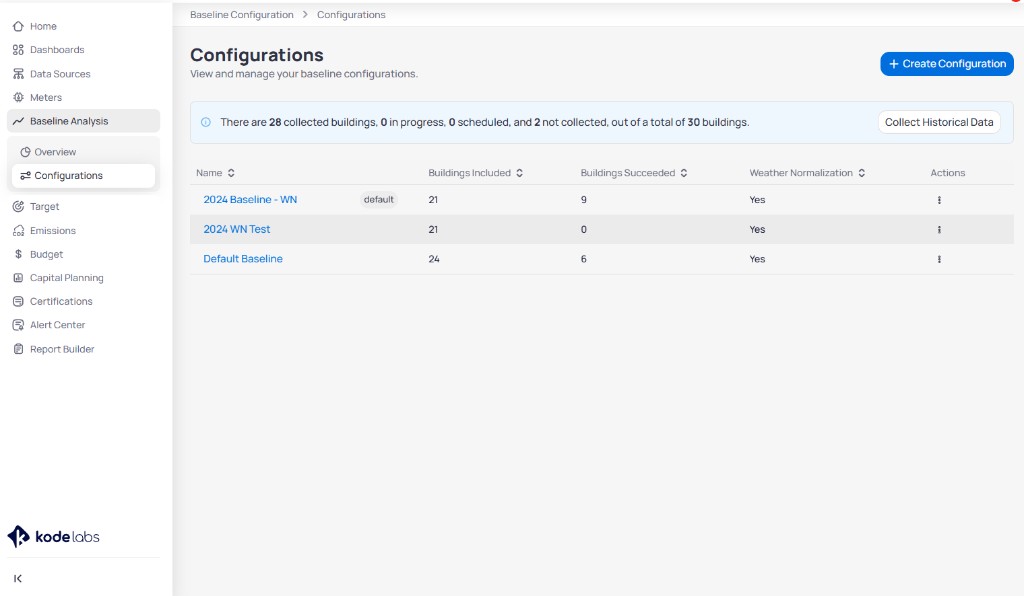Viewport: 1024px width, 596px height.
Task: Open actions menu for Default Baseline
Action: point(939,259)
